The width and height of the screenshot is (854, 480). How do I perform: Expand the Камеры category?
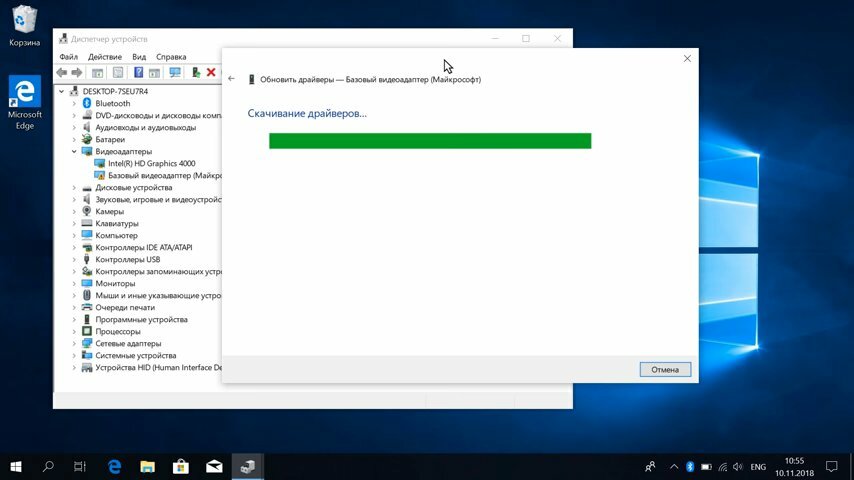pyautogui.click(x=74, y=211)
